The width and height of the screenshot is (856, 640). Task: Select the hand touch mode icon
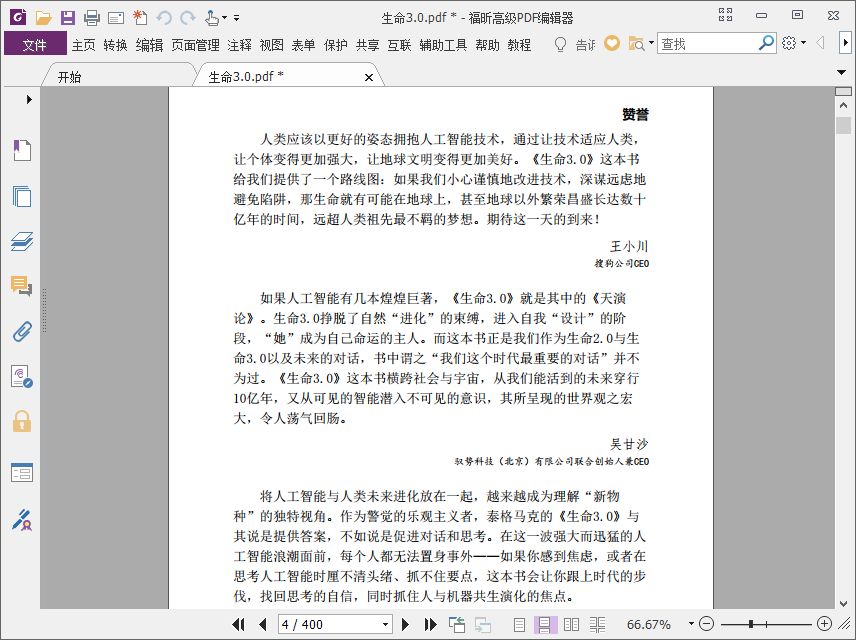(212, 18)
